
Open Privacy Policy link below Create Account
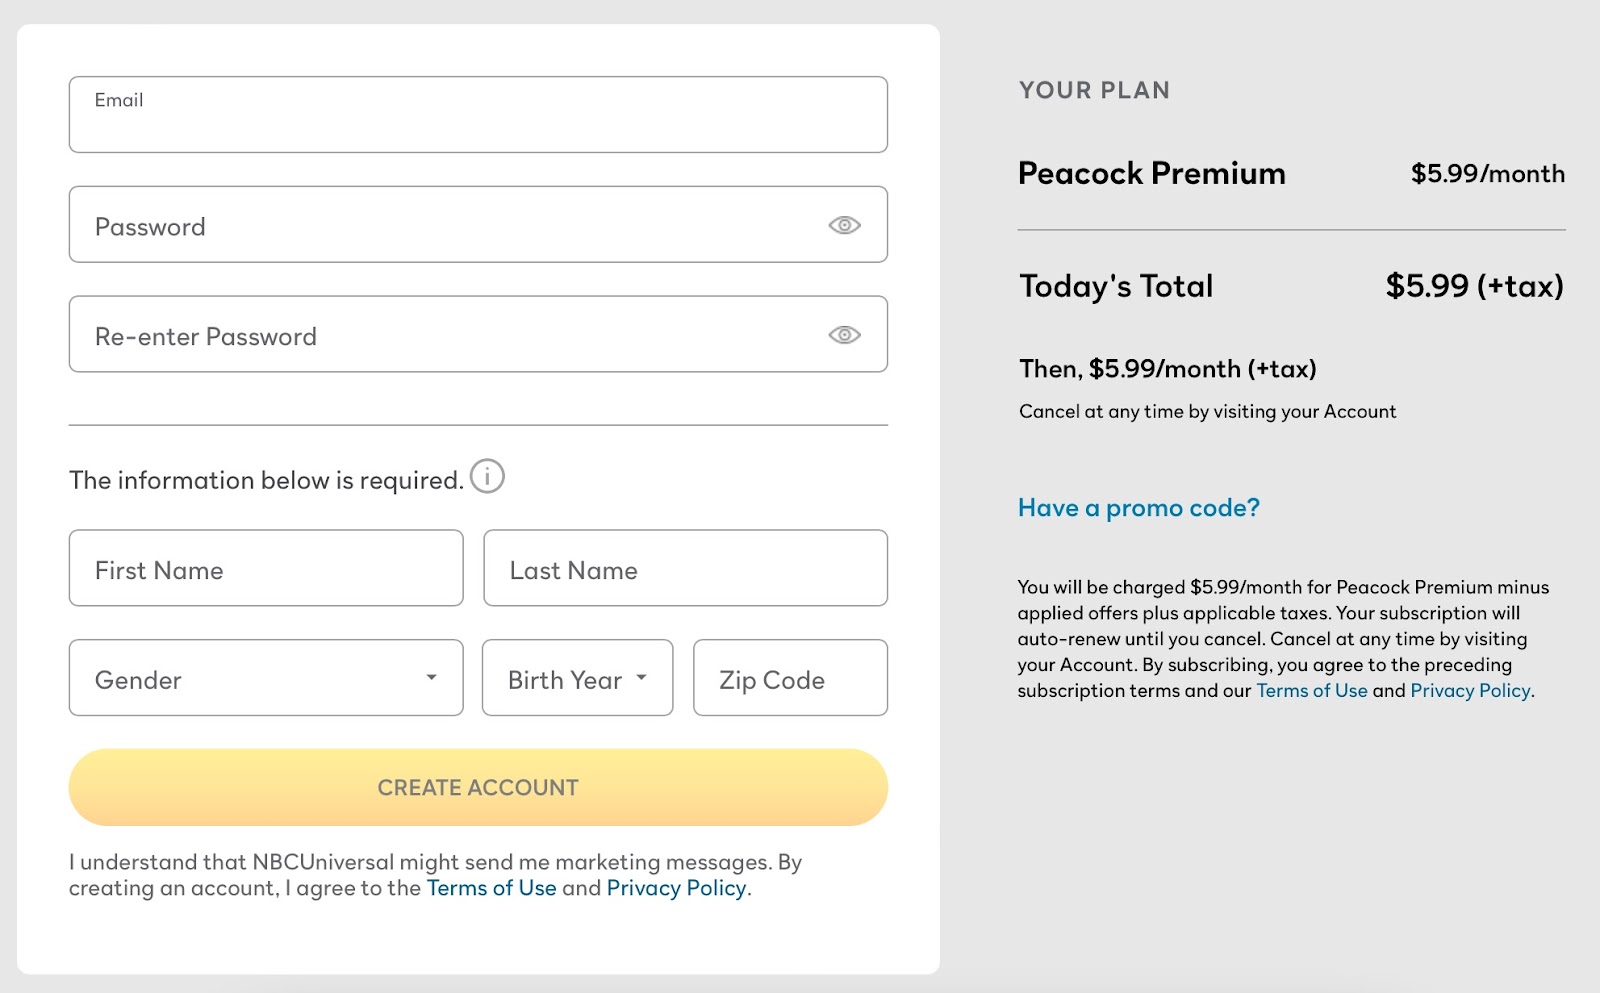point(676,888)
